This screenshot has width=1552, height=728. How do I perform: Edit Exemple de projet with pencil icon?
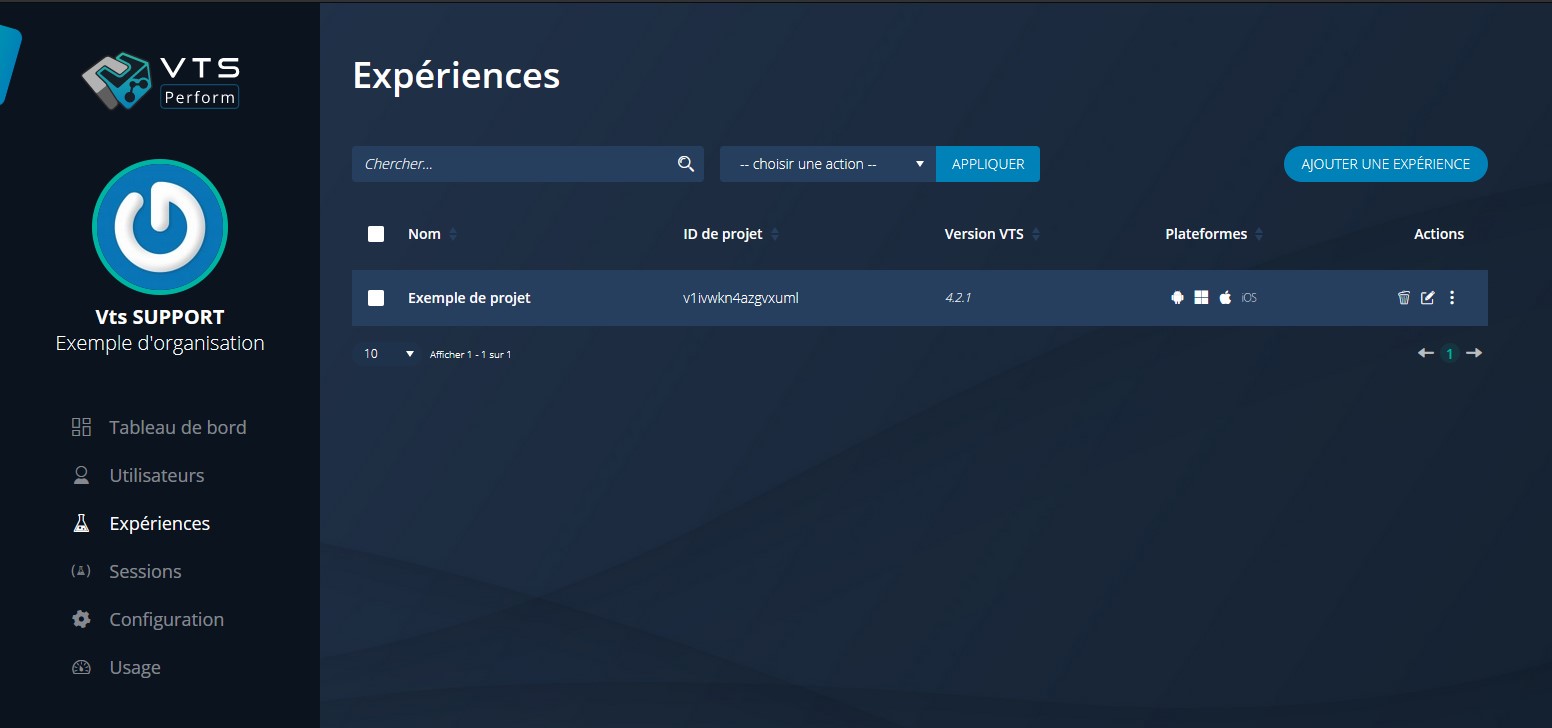coord(1428,297)
